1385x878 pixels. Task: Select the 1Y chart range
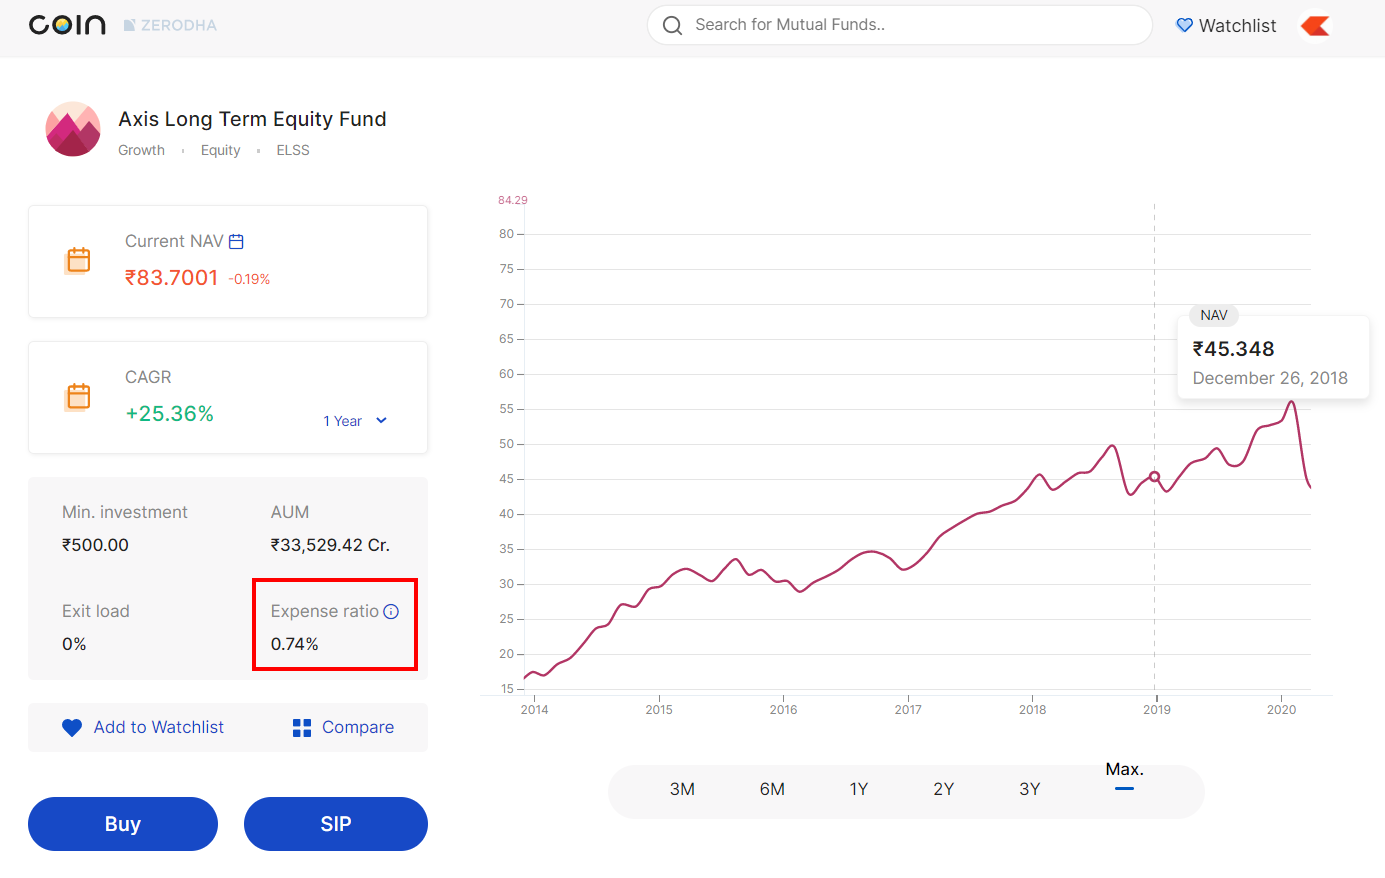point(858,789)
